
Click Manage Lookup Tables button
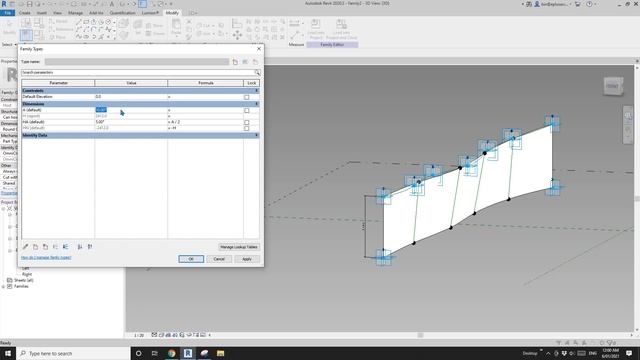pos(239,247)
